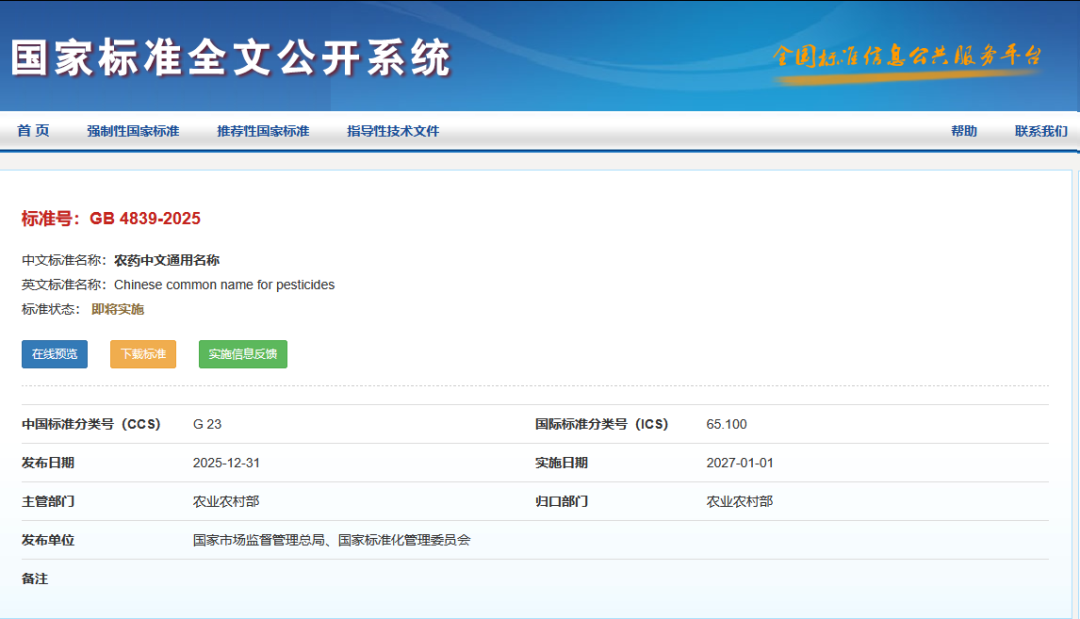Click the 国际标准分类号（ICS） label
This screenshot has height=619, width=1080.
point(602,424)
